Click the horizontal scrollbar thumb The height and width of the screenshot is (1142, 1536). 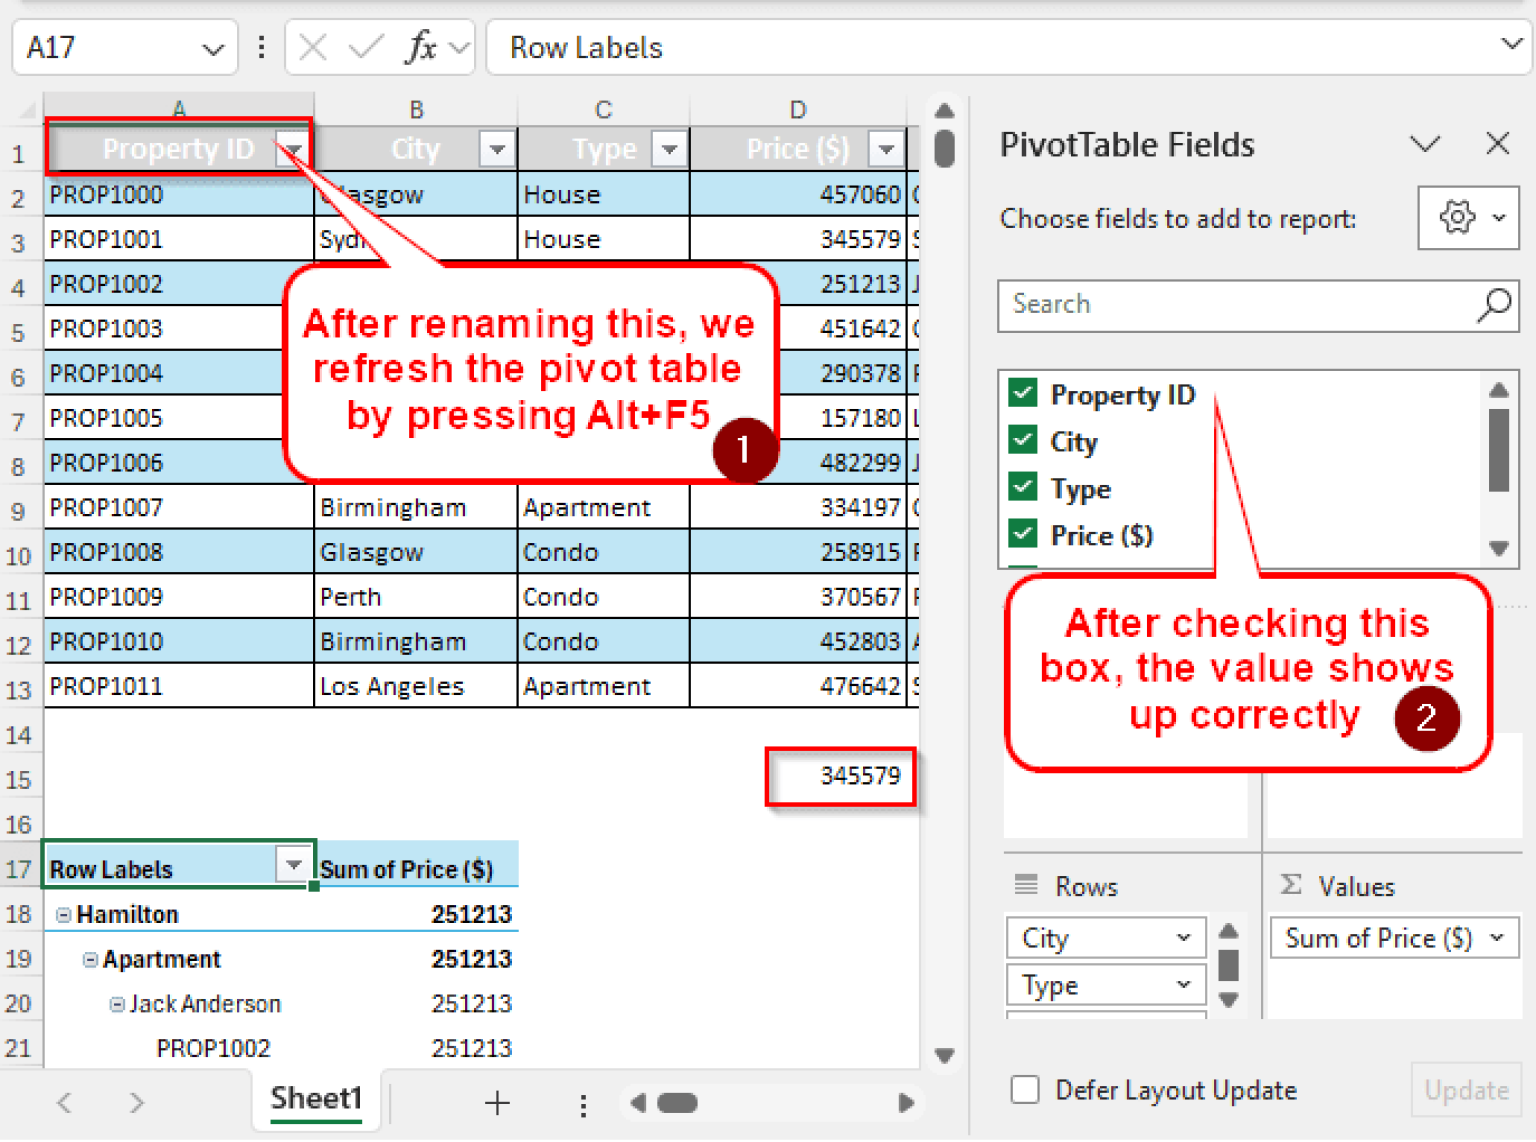[678, 1103]
